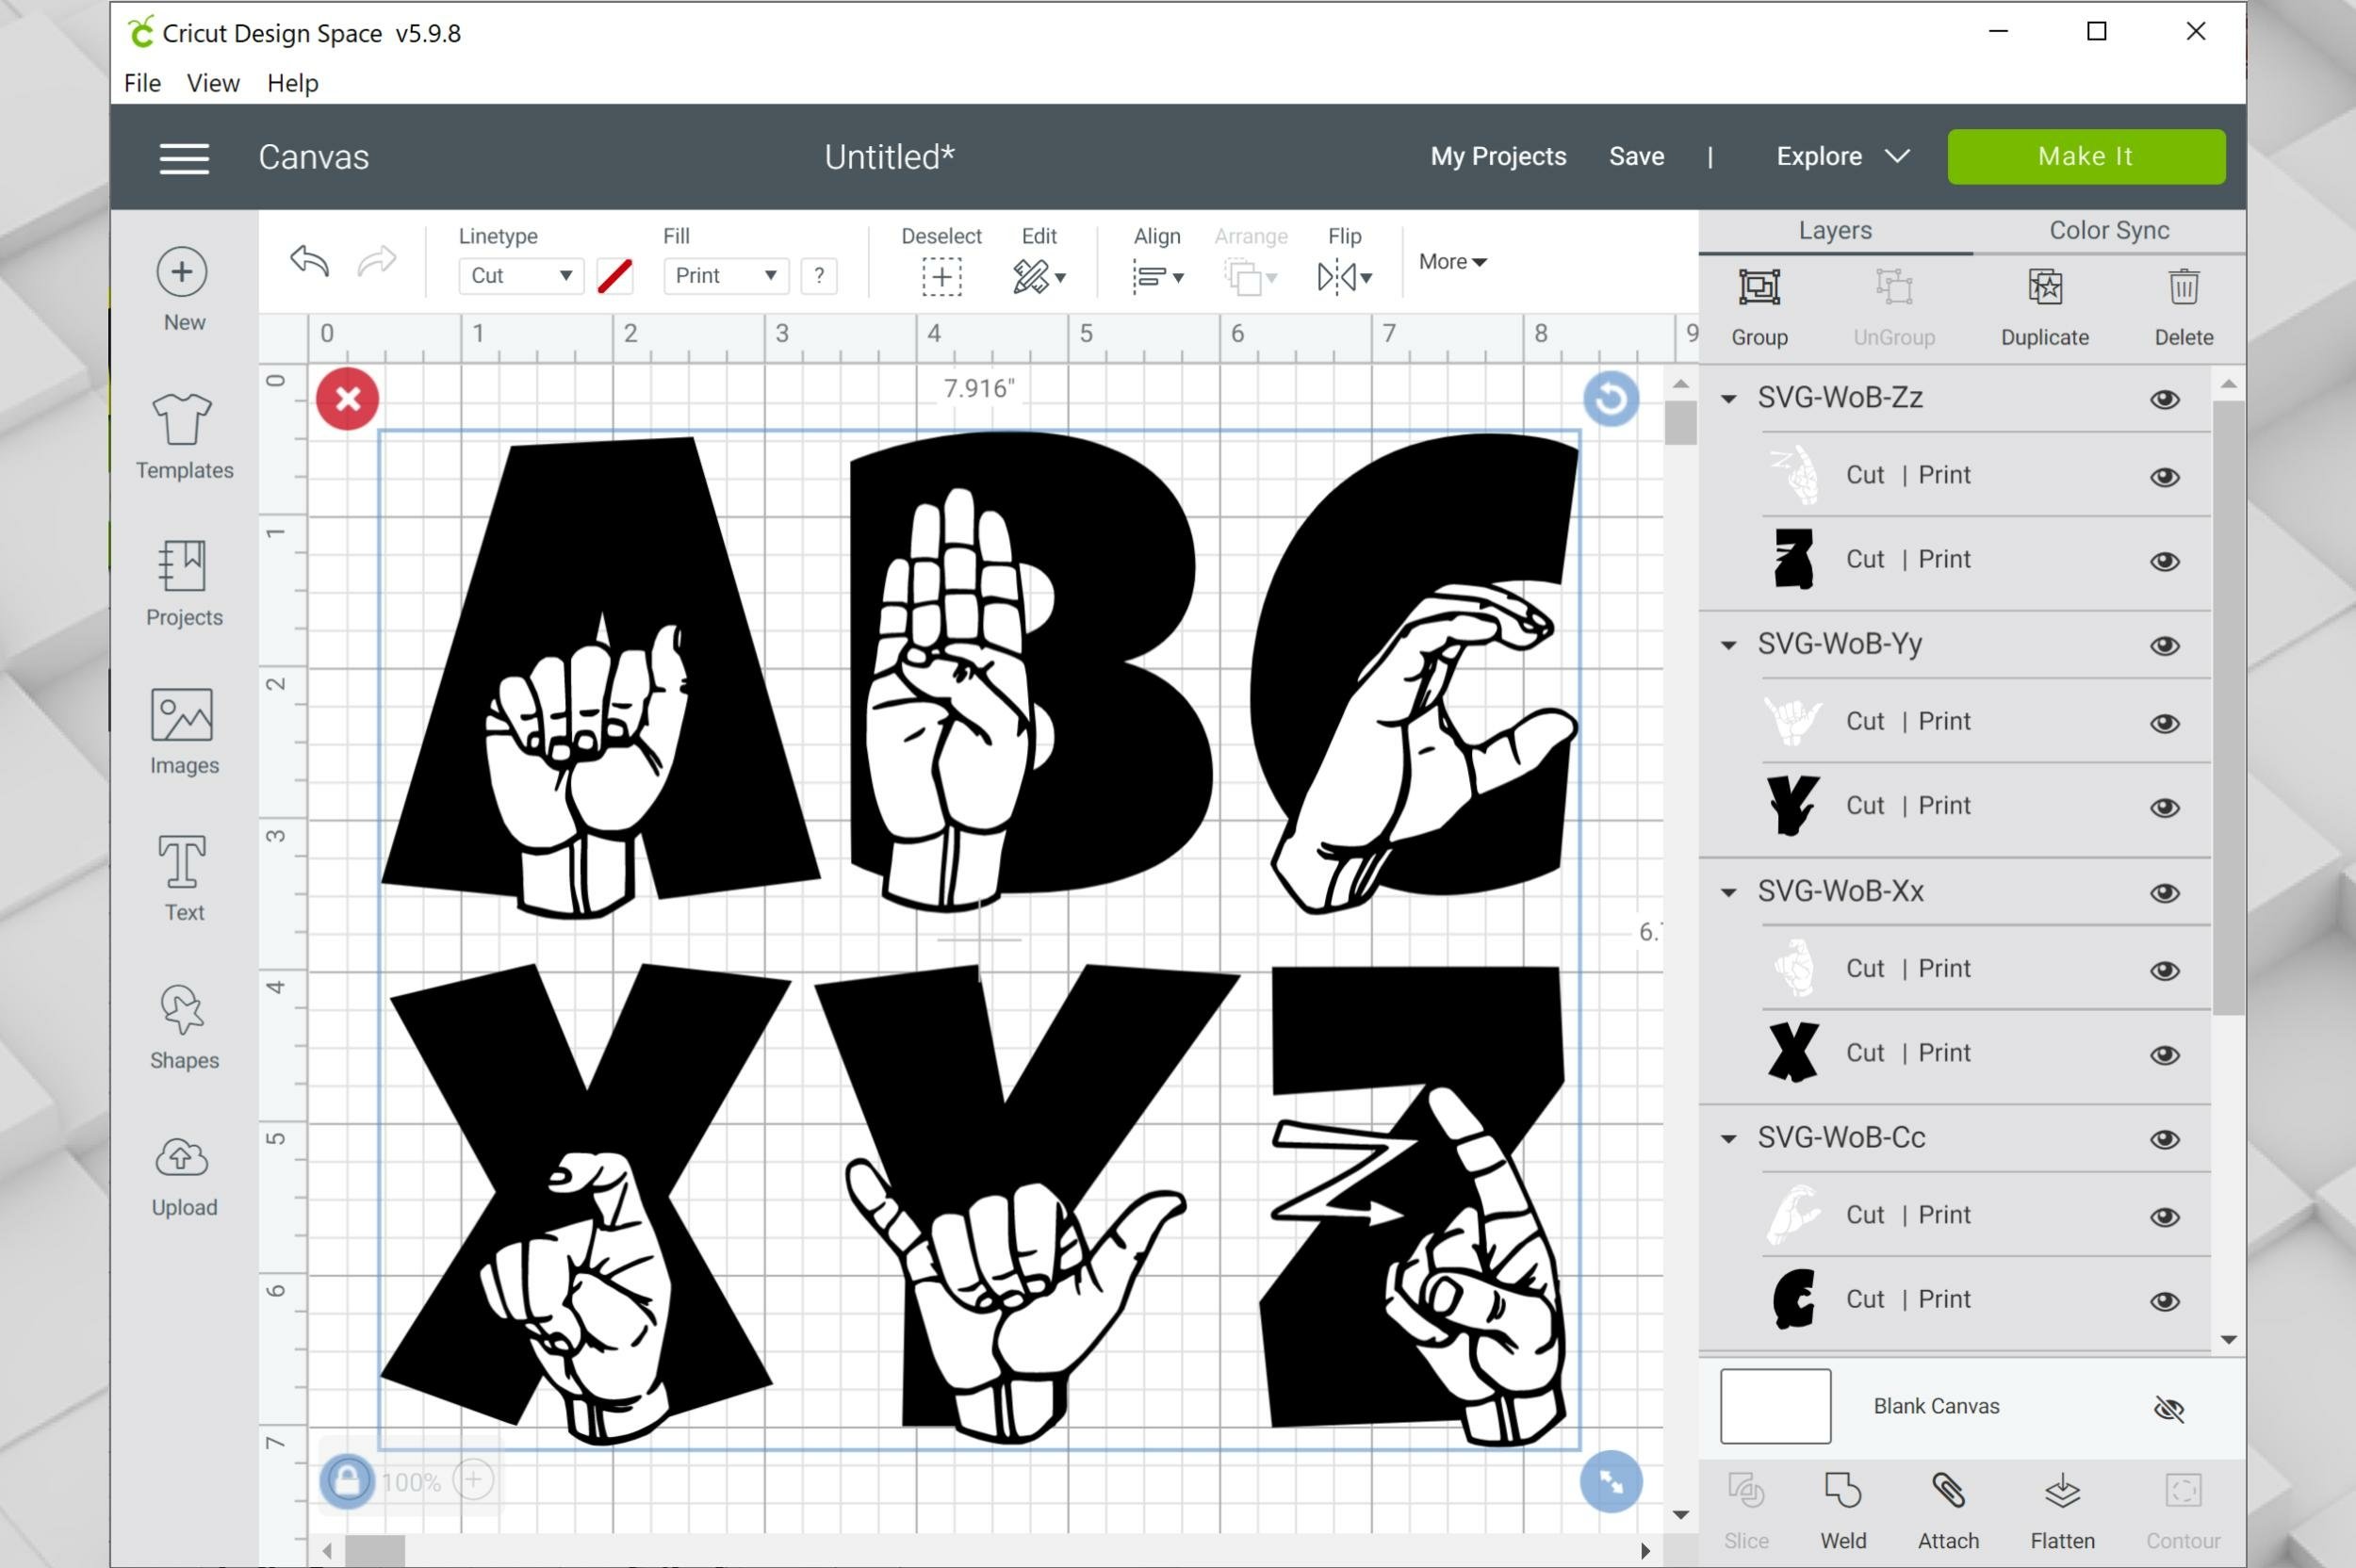This screenshot has width=2356, height=1568.
Task: Weld the selected shapes
Action: pyautogui.click(x=1842, y=1491)
